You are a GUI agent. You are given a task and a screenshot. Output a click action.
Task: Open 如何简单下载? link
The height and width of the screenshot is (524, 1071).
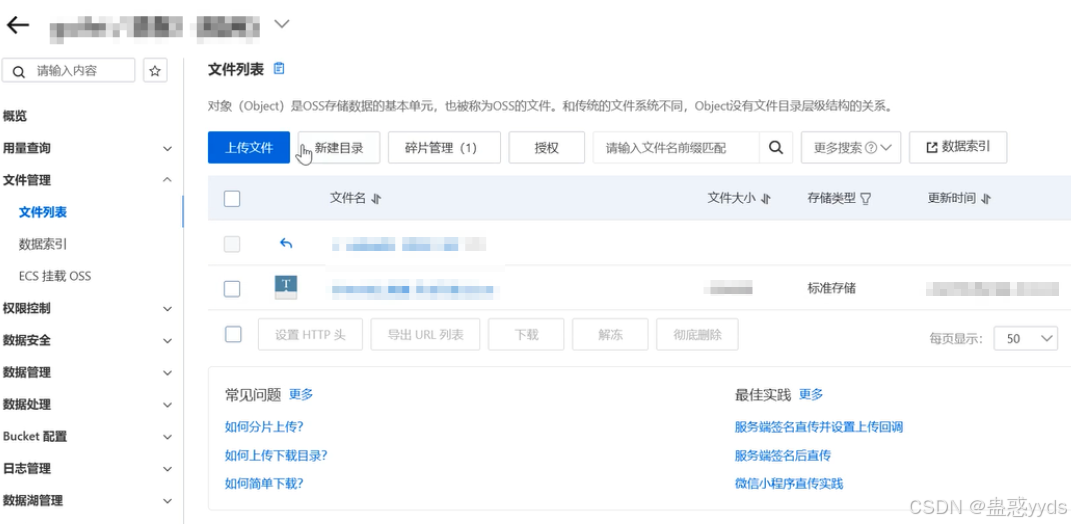point(264,484)
